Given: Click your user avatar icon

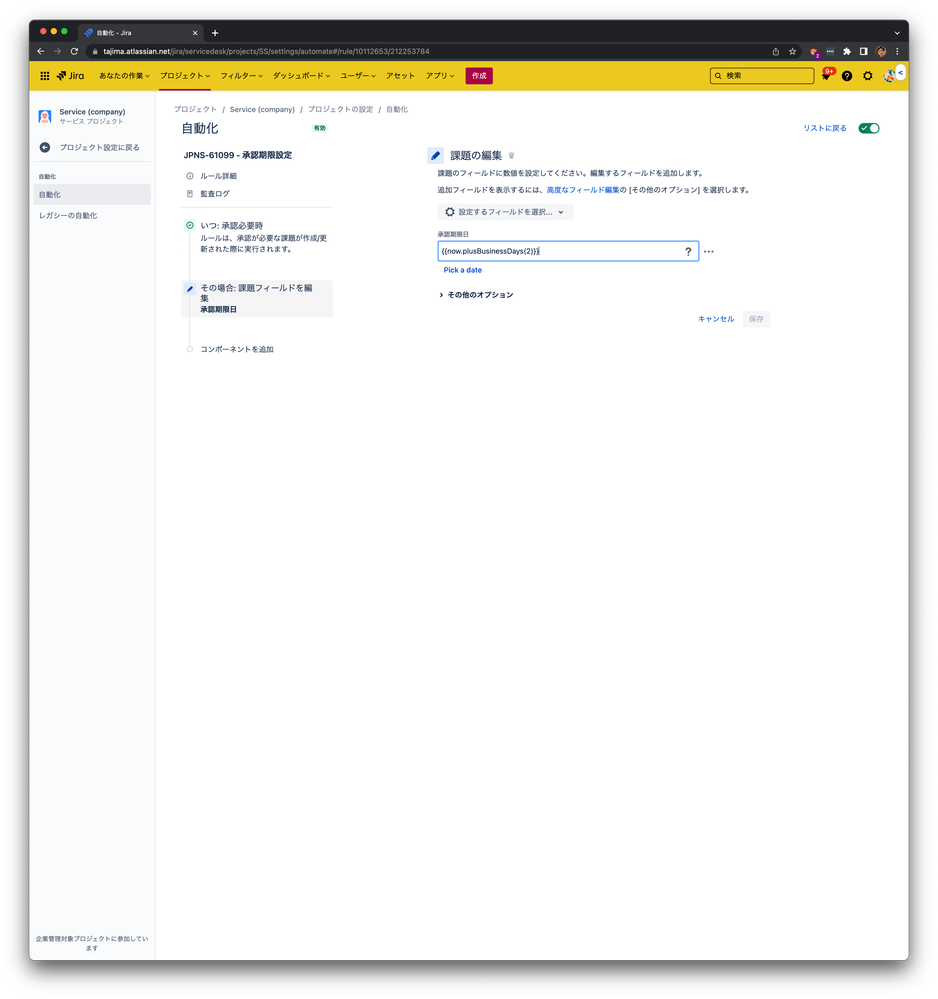Looking at the screenshot, I should (889, 75).
